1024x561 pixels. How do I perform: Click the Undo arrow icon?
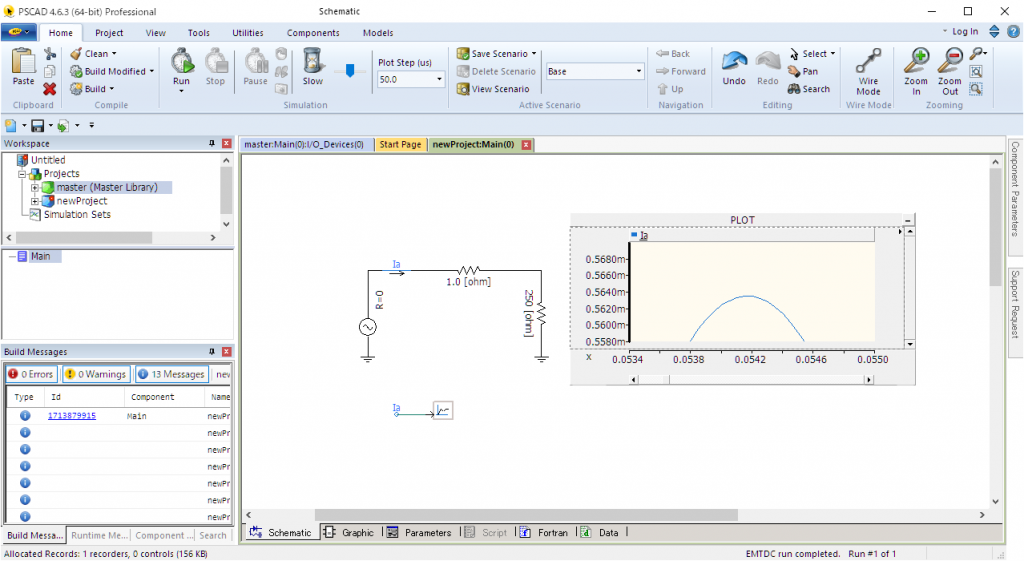click(734, 62)
